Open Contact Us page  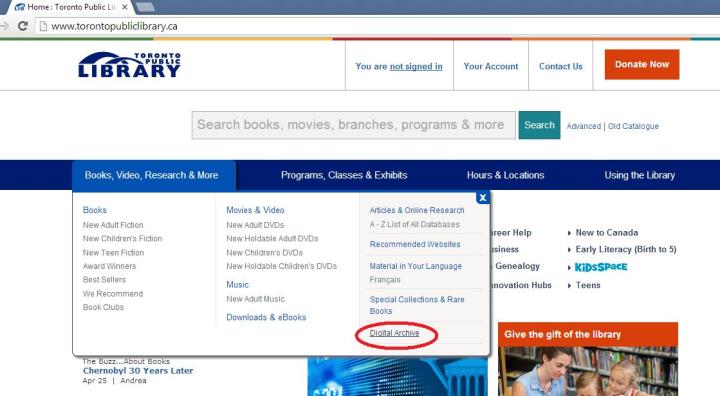pos(561,66)
